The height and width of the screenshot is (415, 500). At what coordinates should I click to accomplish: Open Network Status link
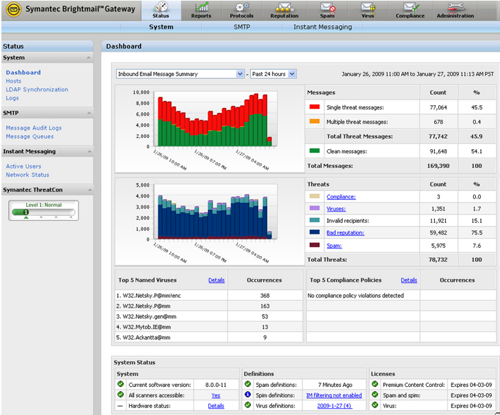(27, 175)
